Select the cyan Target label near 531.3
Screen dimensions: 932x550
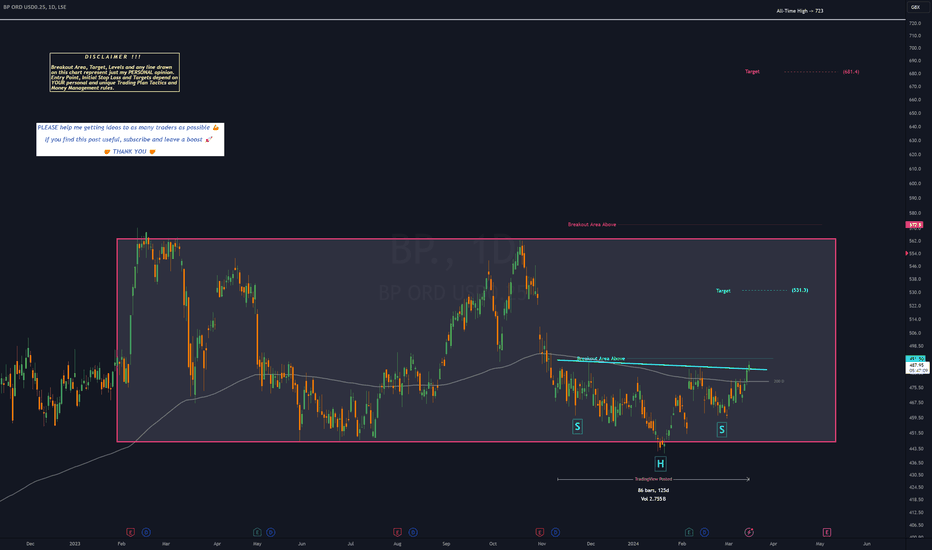pos(723,291)
